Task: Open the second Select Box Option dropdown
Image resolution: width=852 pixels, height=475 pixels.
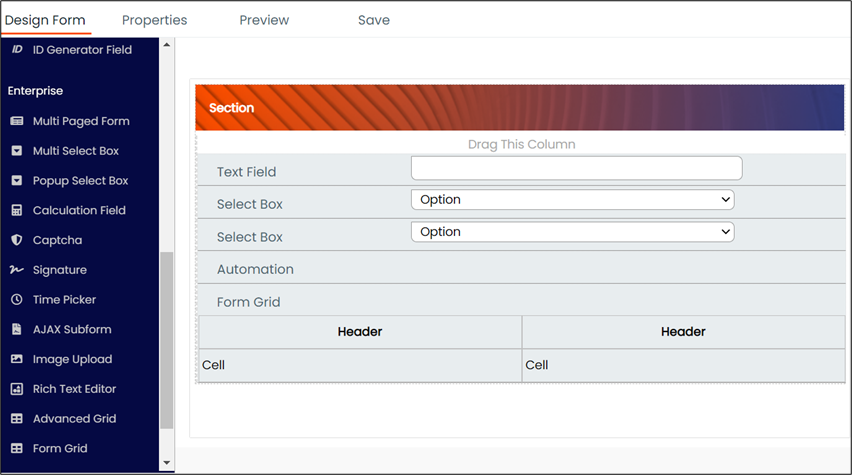Action: tap(573, 232)
